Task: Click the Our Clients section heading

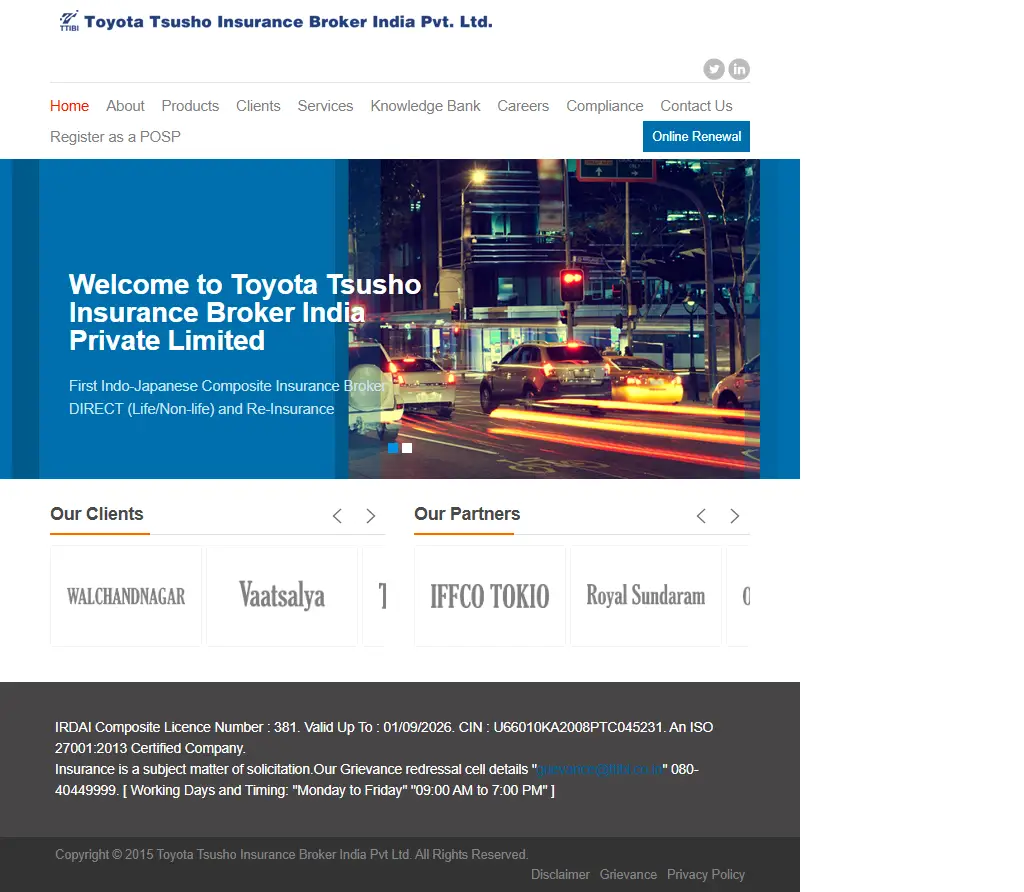Action: (x=97, y=514)
